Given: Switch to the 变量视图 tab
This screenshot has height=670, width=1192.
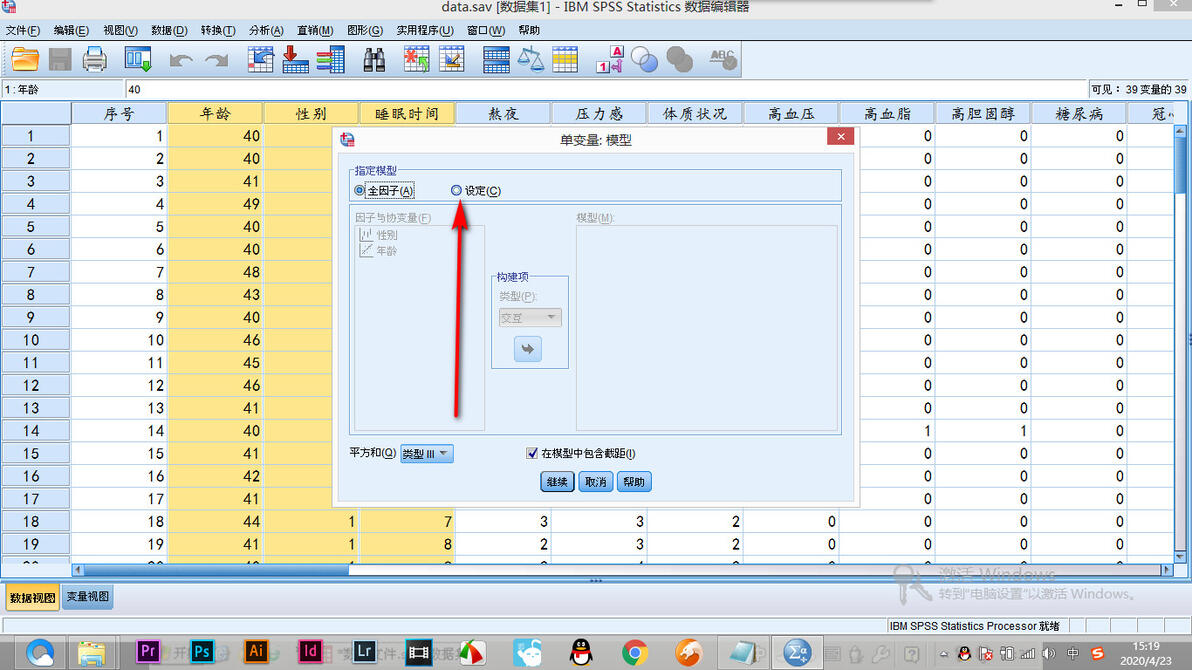Looking at the screenshot, I should pos(87,597).
